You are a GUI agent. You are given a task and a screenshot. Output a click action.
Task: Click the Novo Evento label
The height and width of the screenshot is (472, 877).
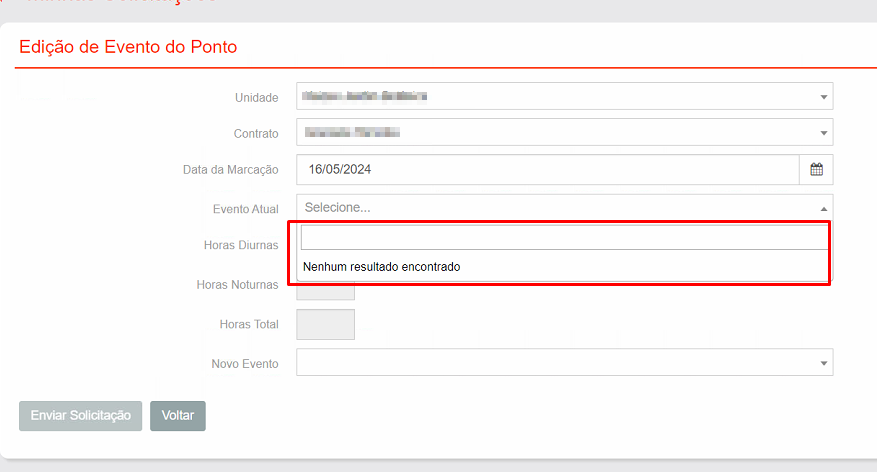[244, 363]
